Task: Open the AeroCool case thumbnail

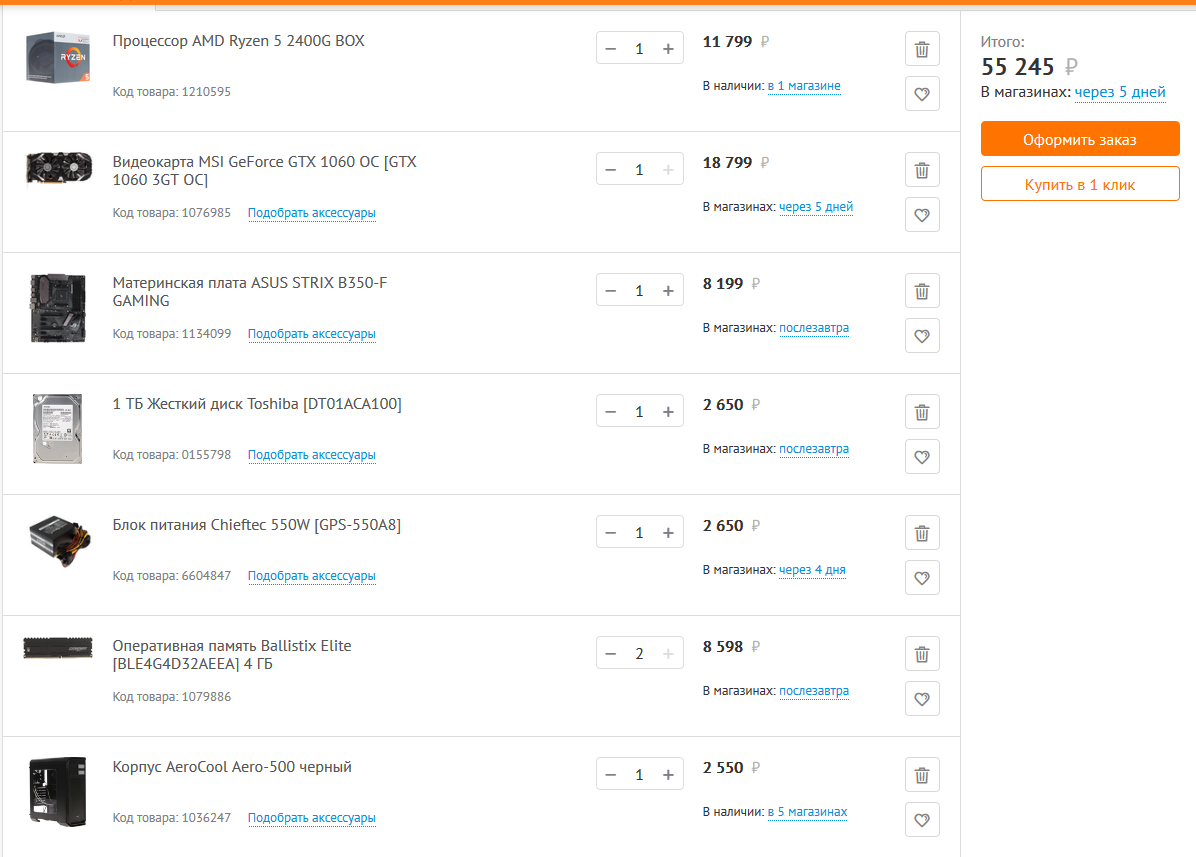Action: pyautogui.click(x=57, y=791)
